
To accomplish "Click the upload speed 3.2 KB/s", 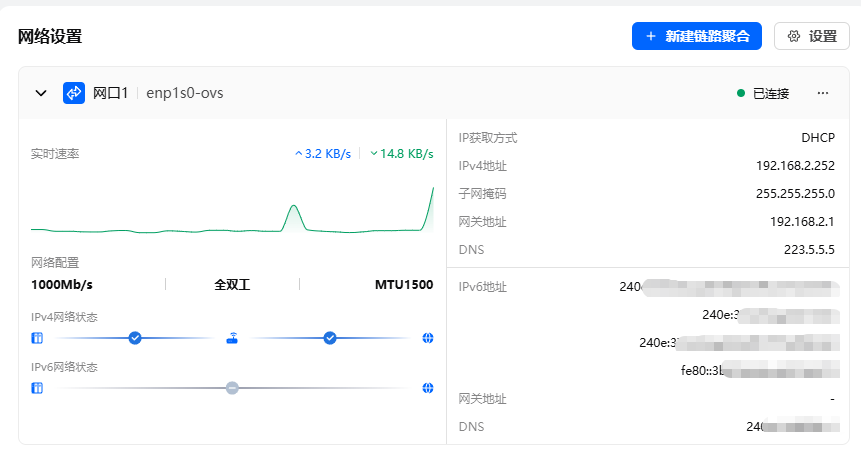I will [323, 154].
